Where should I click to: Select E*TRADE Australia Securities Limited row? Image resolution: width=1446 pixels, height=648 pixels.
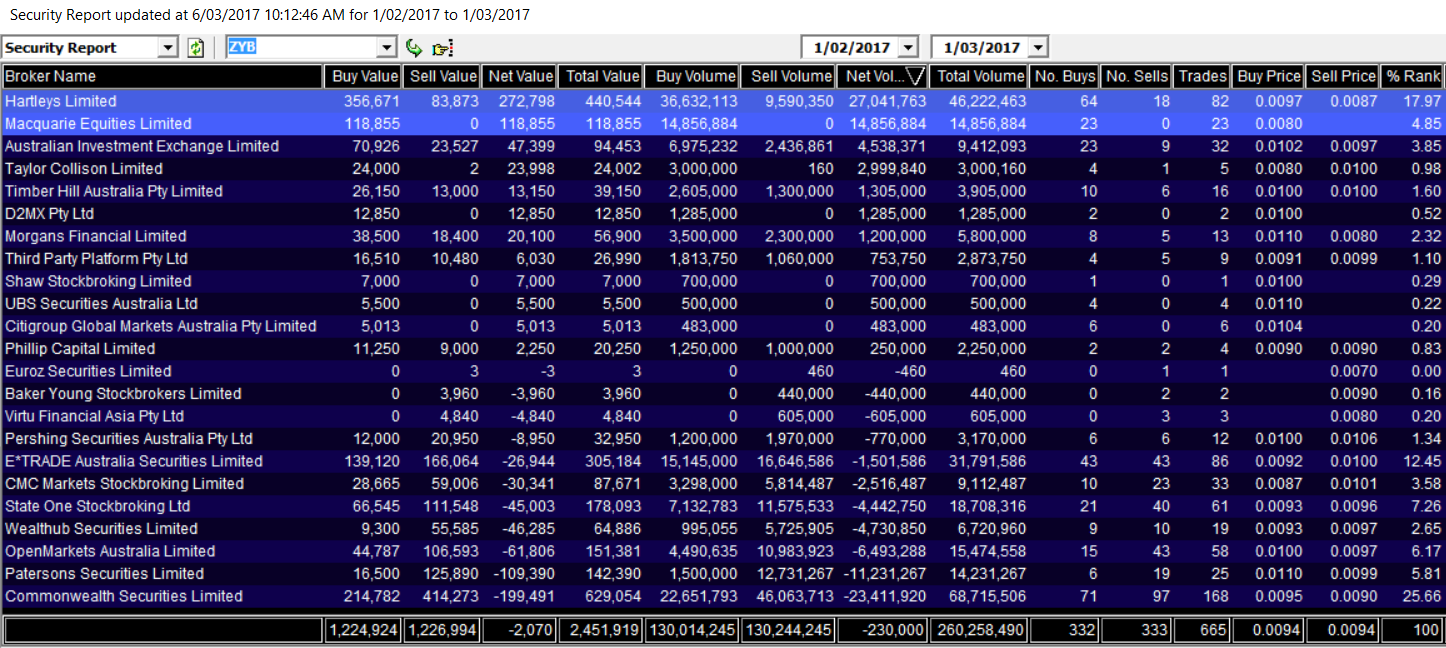coord(723,461)
